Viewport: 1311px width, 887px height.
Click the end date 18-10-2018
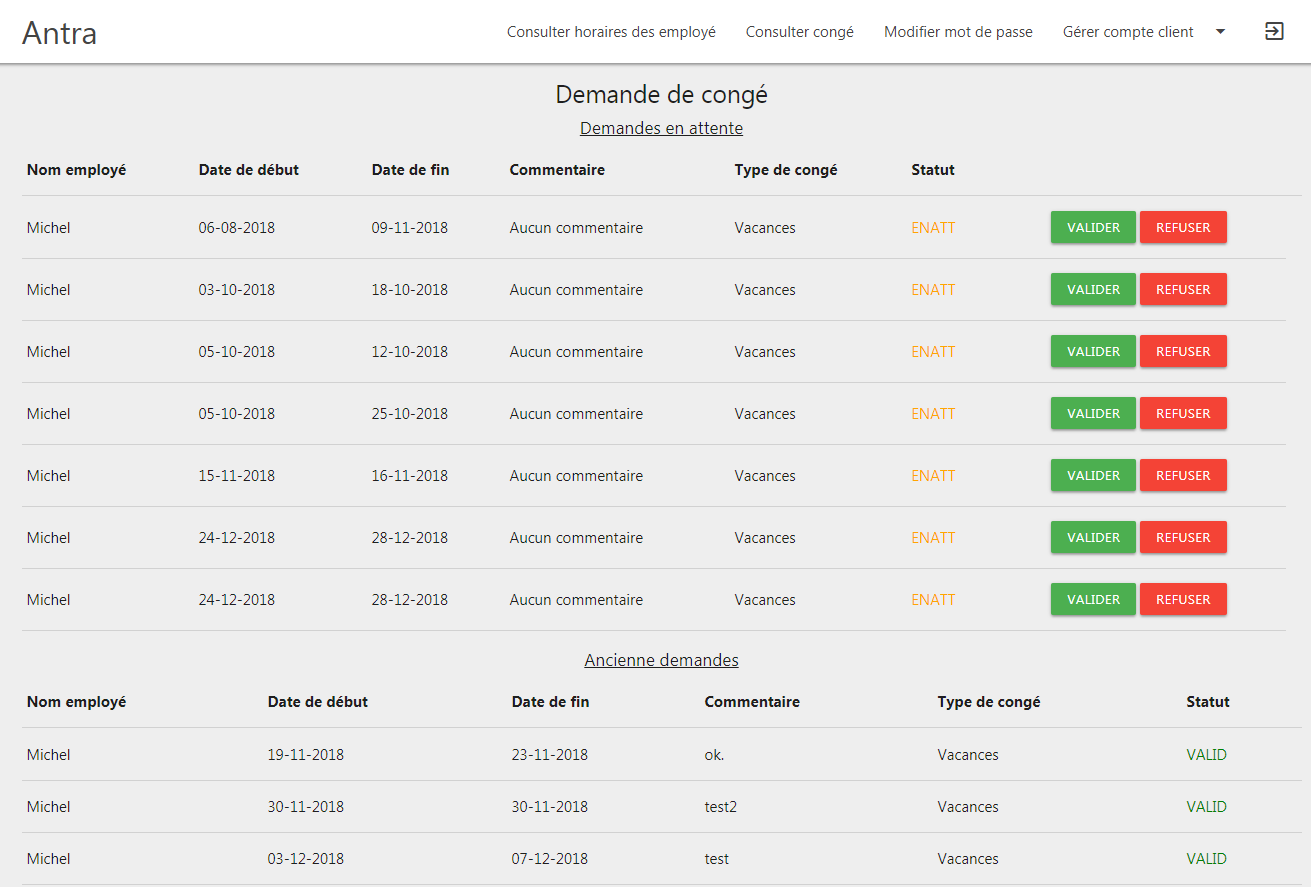pyautogui.click(x=410, y=290)
